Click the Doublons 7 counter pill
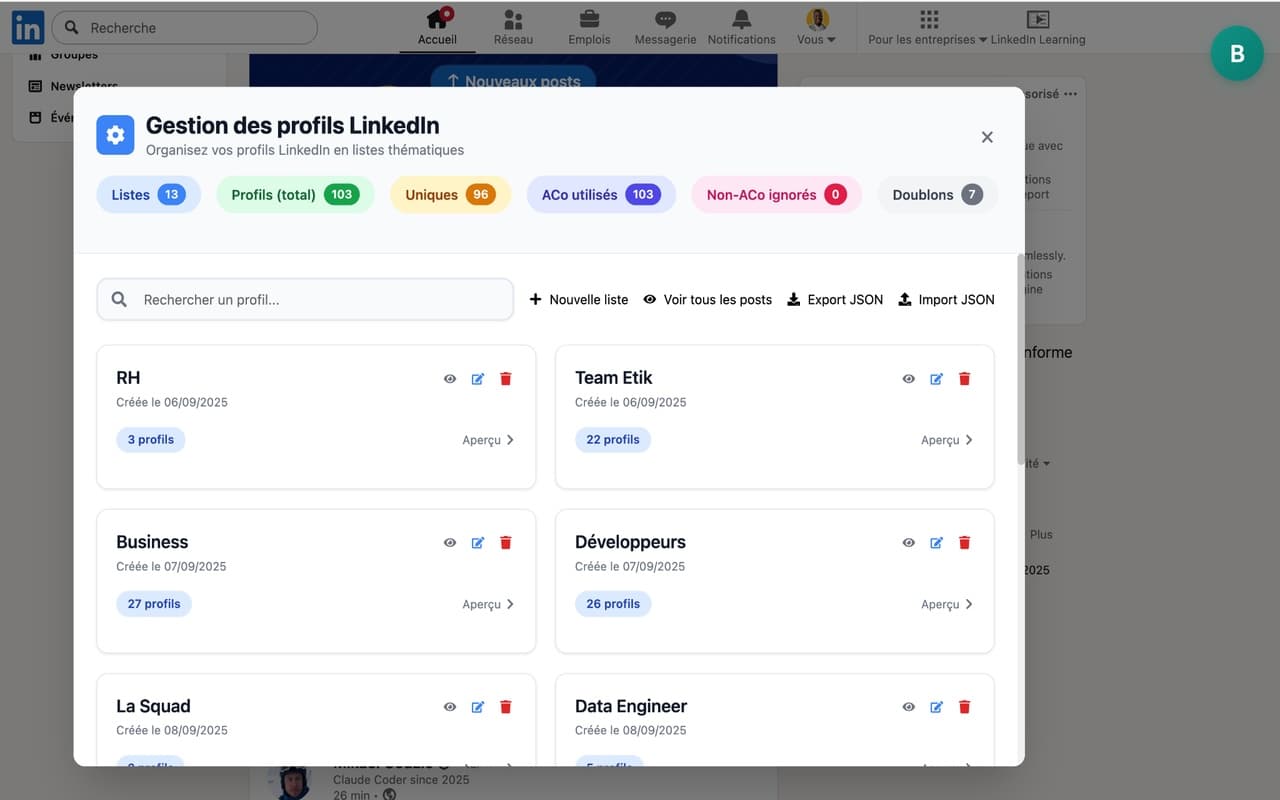The height and width of the screenshot is (800, 1280). (936, 194)
